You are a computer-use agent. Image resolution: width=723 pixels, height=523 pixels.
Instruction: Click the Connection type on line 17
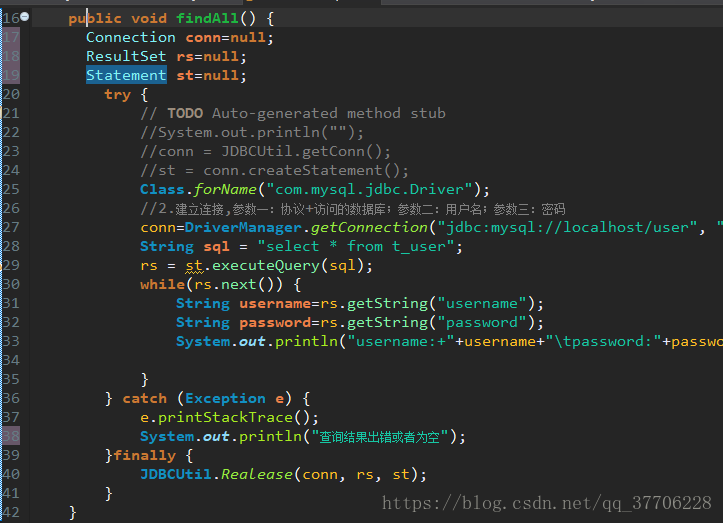tap(130, 37)
